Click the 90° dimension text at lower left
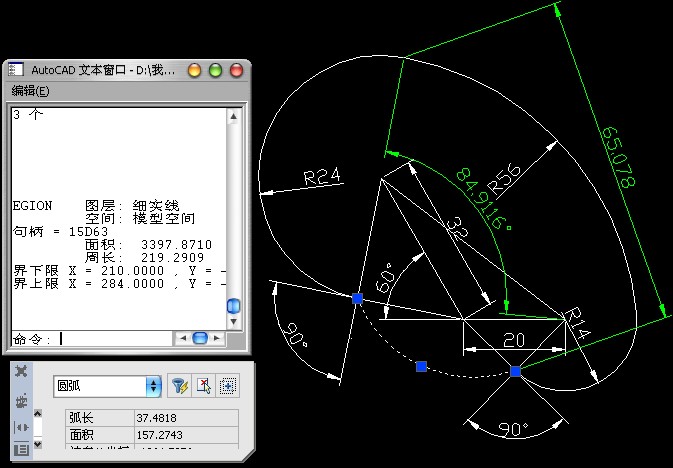This screenshot has height=468, width=673. click(x=295, y=334)
